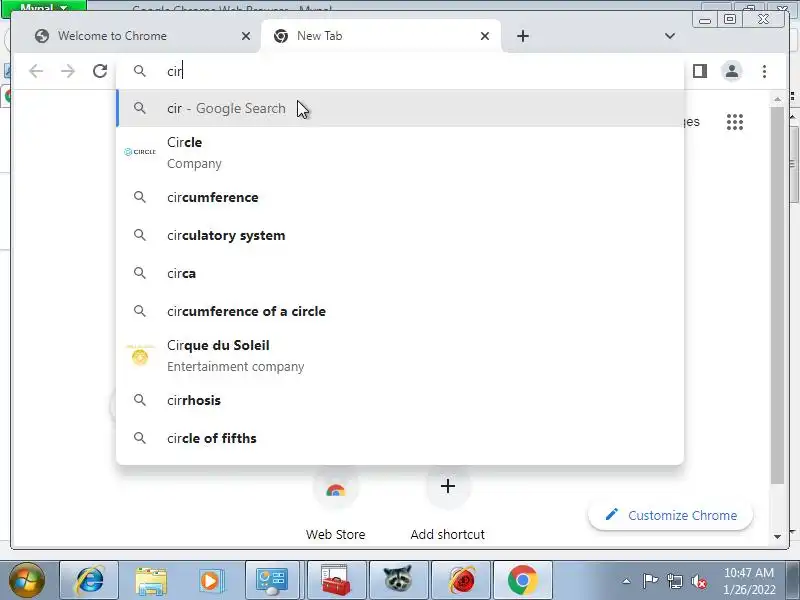
Task: Open the Action Center flag icon
Action: [650, 581]
